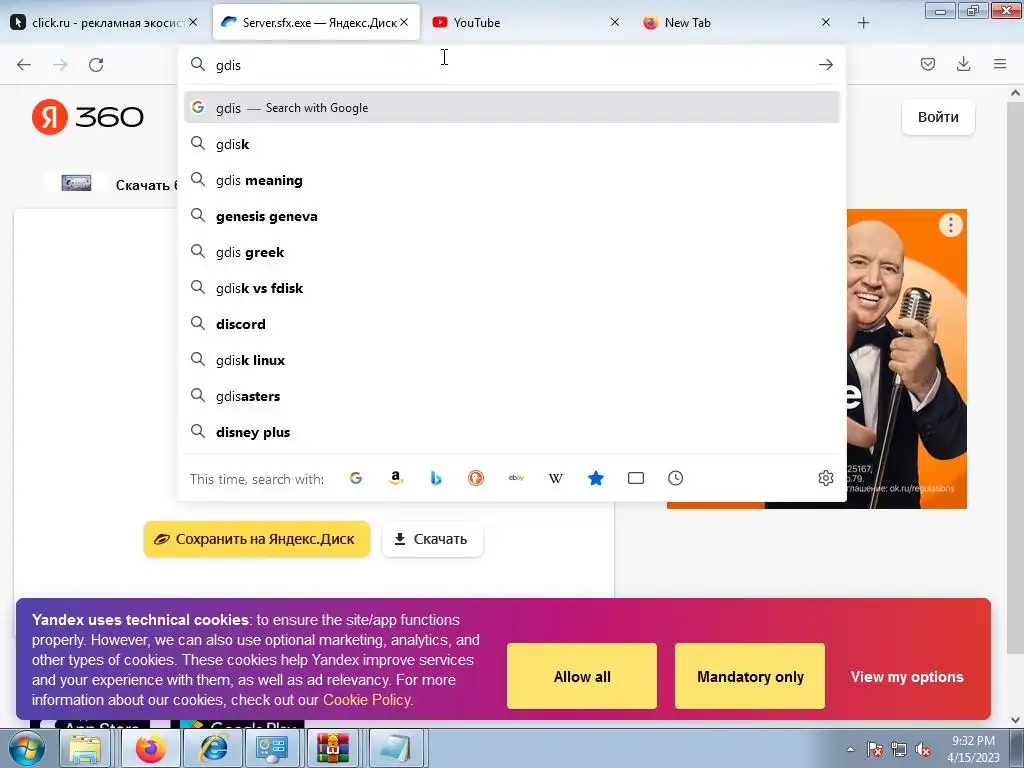
Task: Select the 'gdisk vs fdisk' suggestion
Action: click(x=512, y=287)
